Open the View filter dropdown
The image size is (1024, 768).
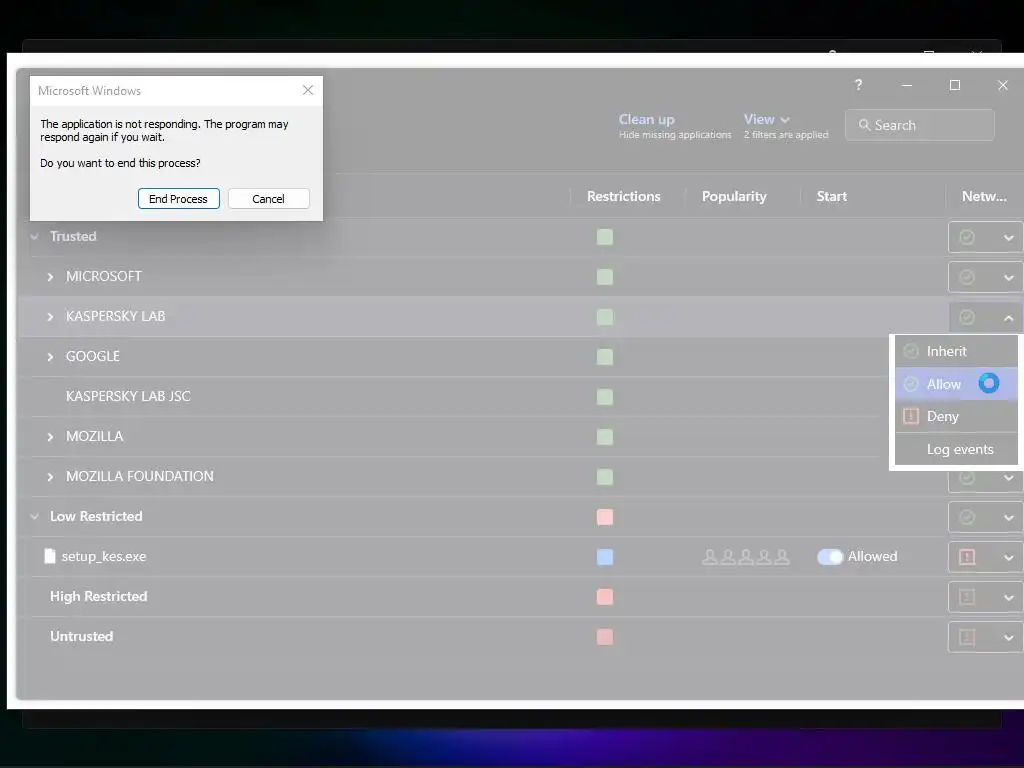(767, 120)
